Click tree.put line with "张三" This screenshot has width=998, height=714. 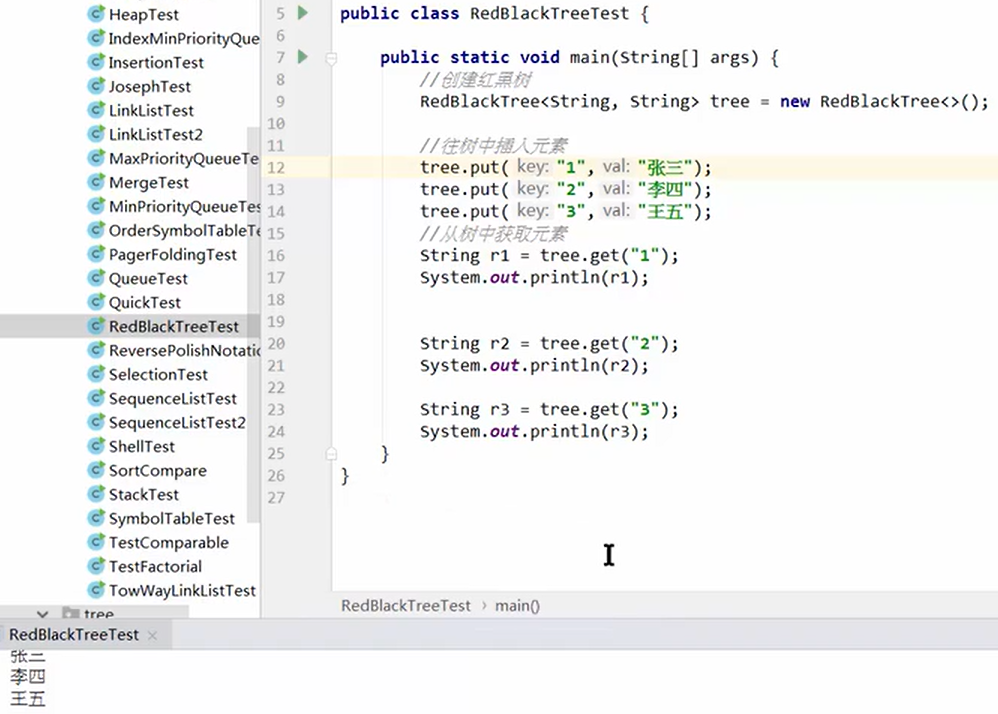click(x=565, y=167)
